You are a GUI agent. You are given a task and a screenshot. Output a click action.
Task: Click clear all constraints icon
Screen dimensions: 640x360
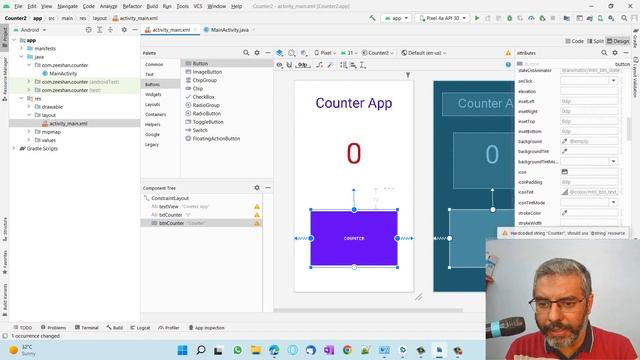click(x=320, y=65)
